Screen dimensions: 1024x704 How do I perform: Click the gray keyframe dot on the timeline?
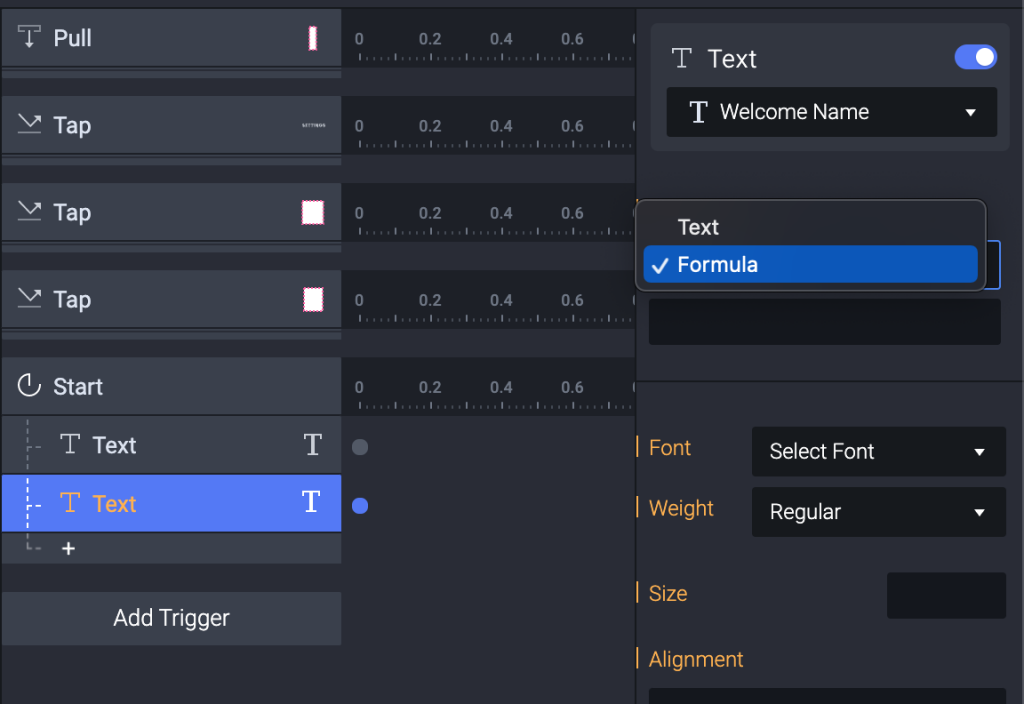pyautogui.click(x=360, y=447)
